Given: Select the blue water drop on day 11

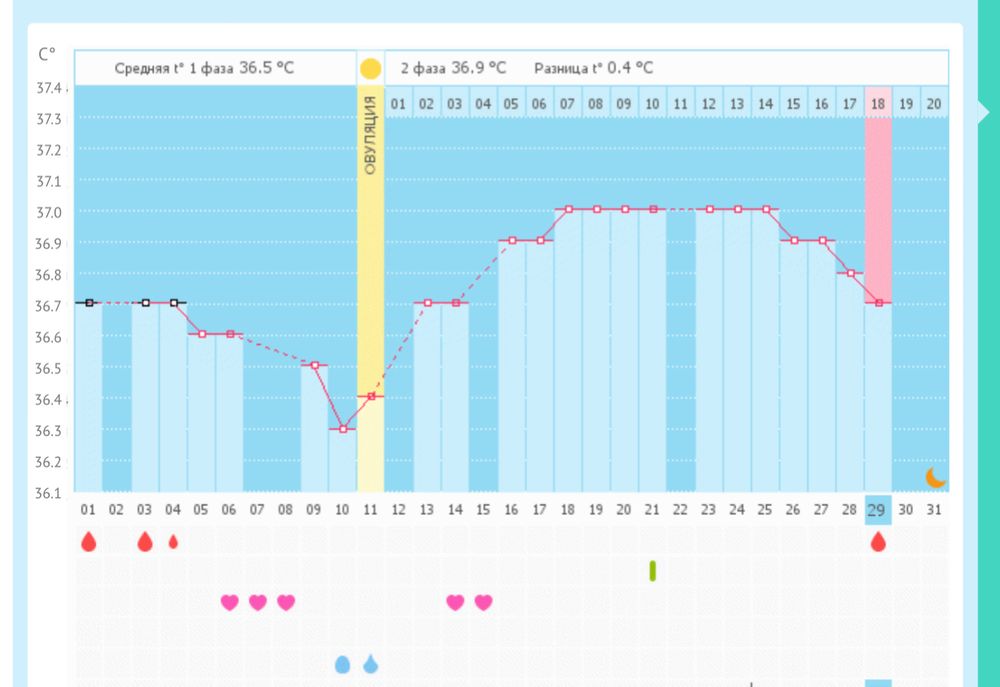Looking at the screenshot, I should point(370,664).
